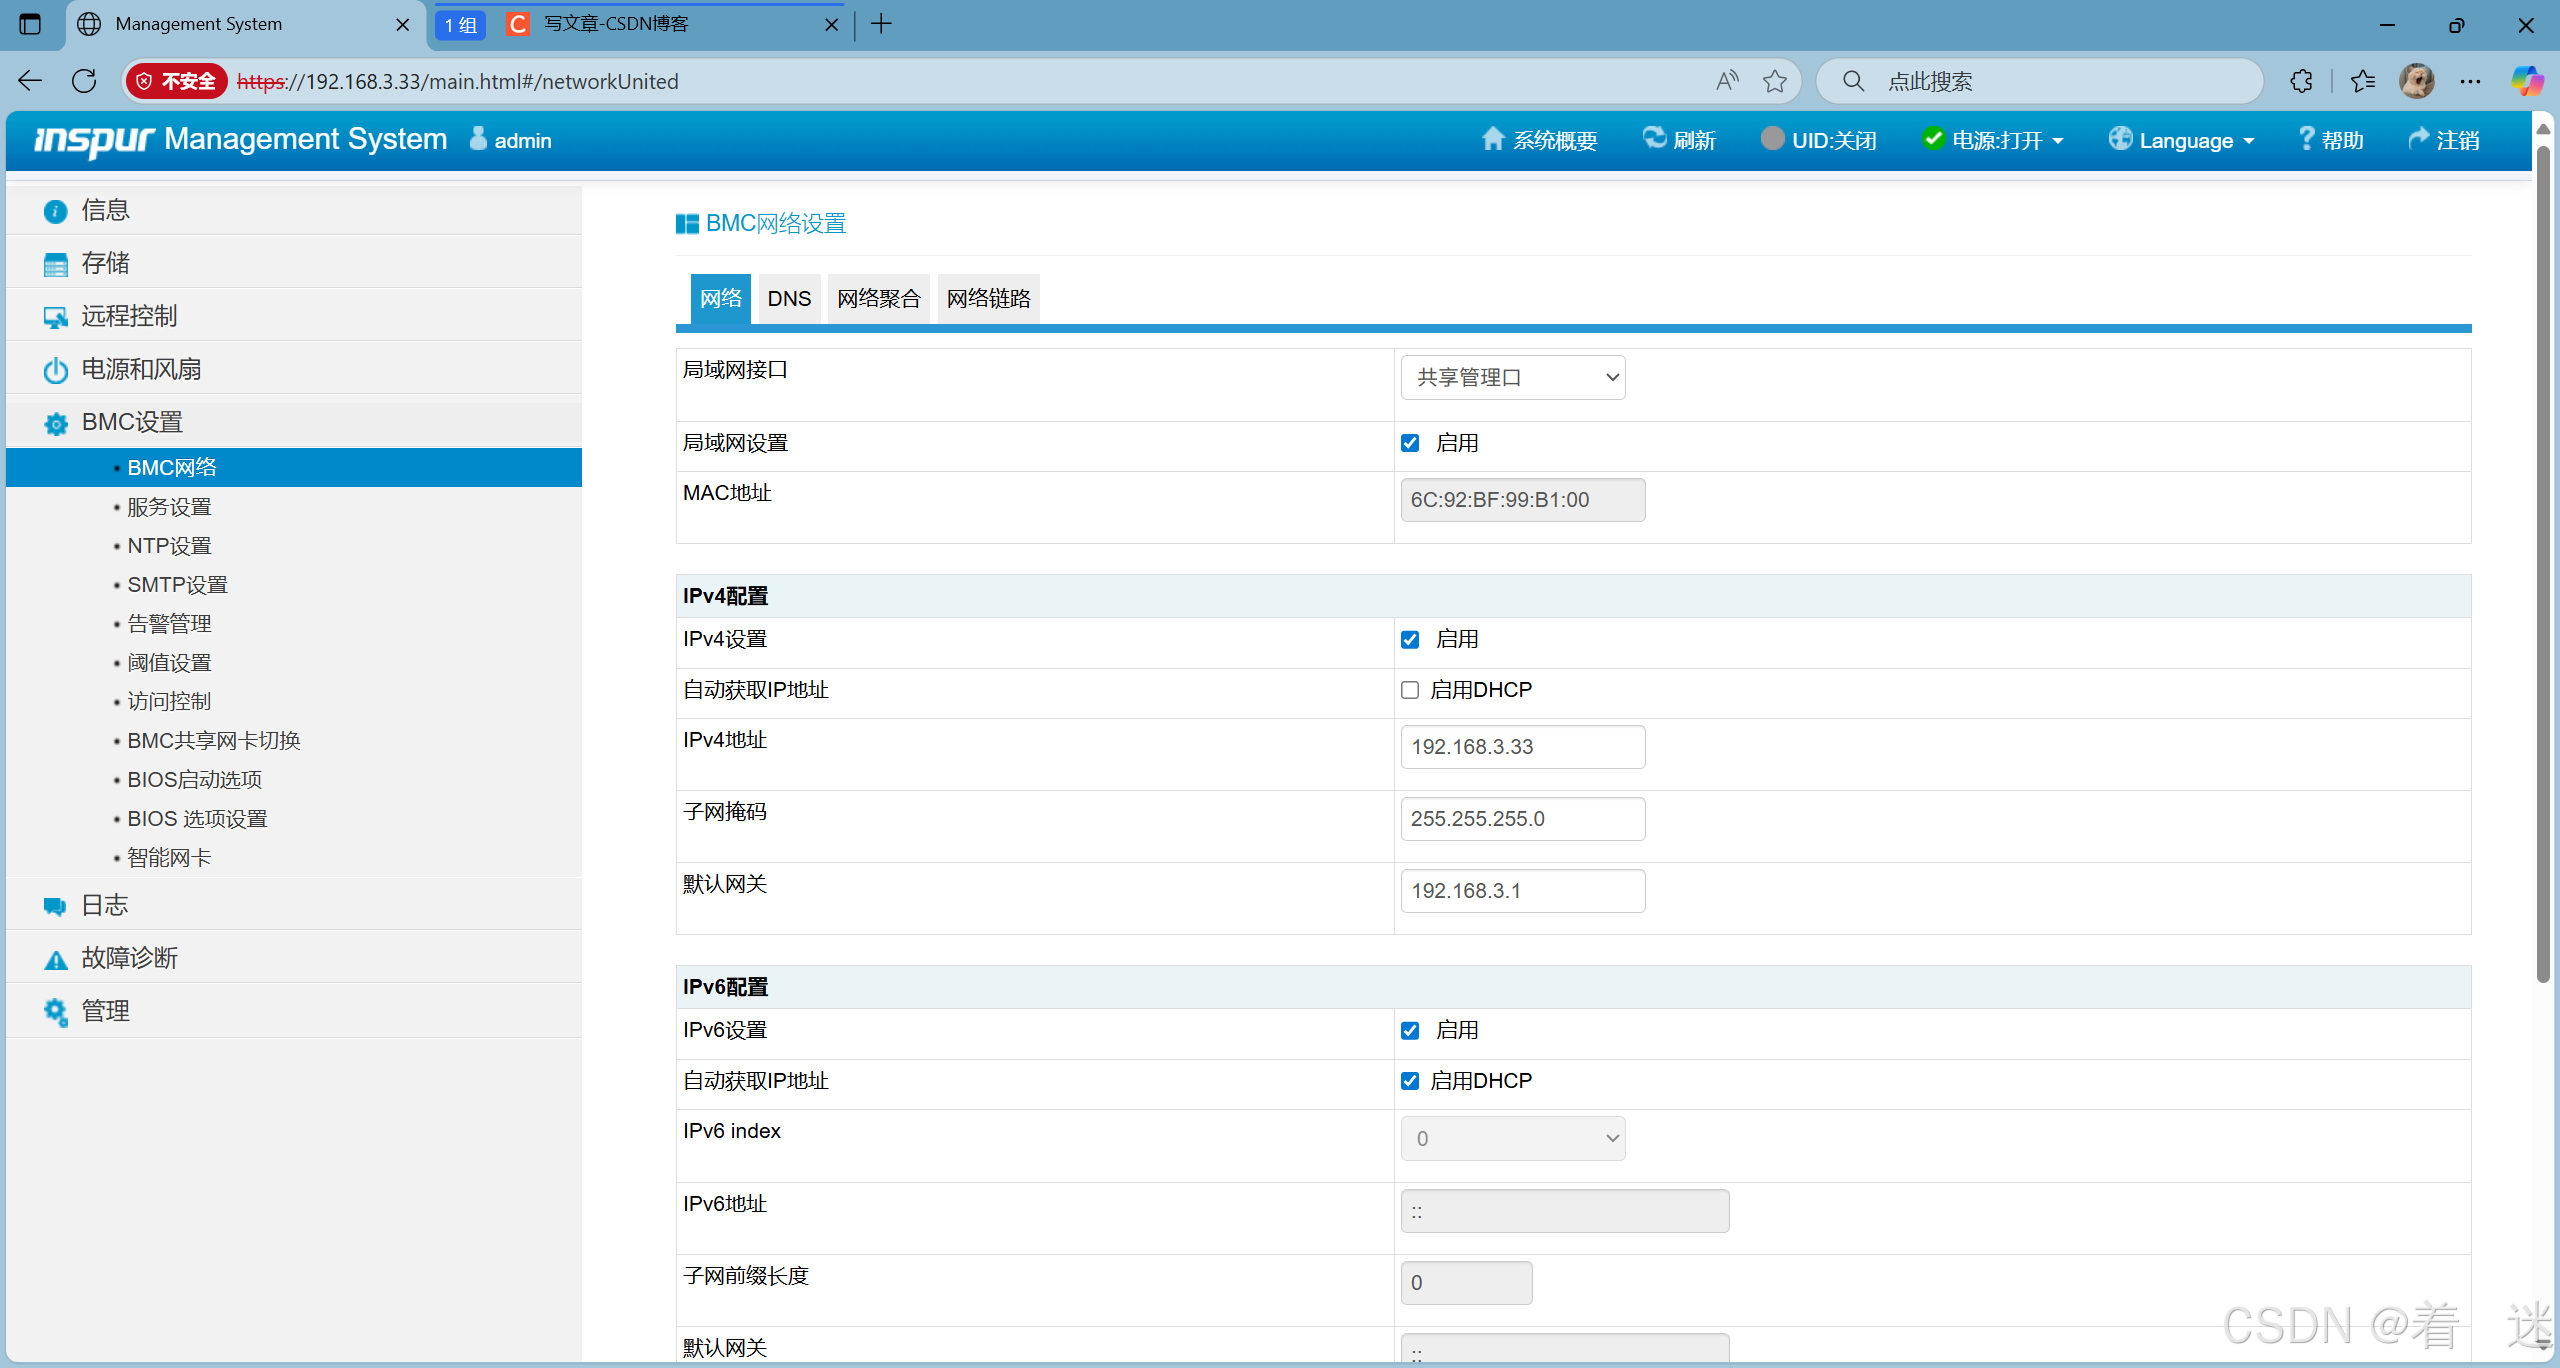Open NTP settings in sidebar
The image size is (2560, 1368).
click(169, 546)
